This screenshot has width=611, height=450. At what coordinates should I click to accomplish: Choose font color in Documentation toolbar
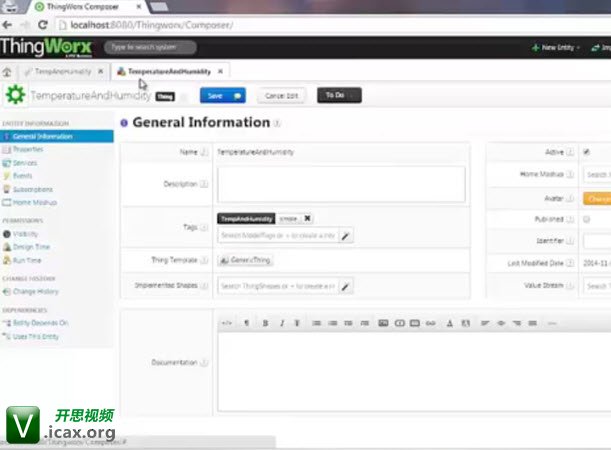click(x=450, y=323)
